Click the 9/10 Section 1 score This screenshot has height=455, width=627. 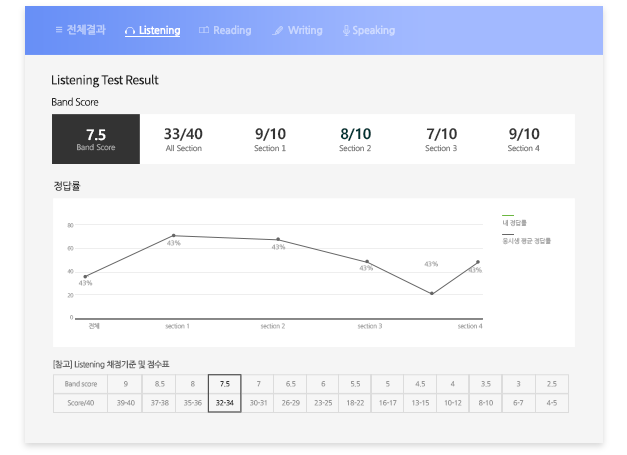270,139
